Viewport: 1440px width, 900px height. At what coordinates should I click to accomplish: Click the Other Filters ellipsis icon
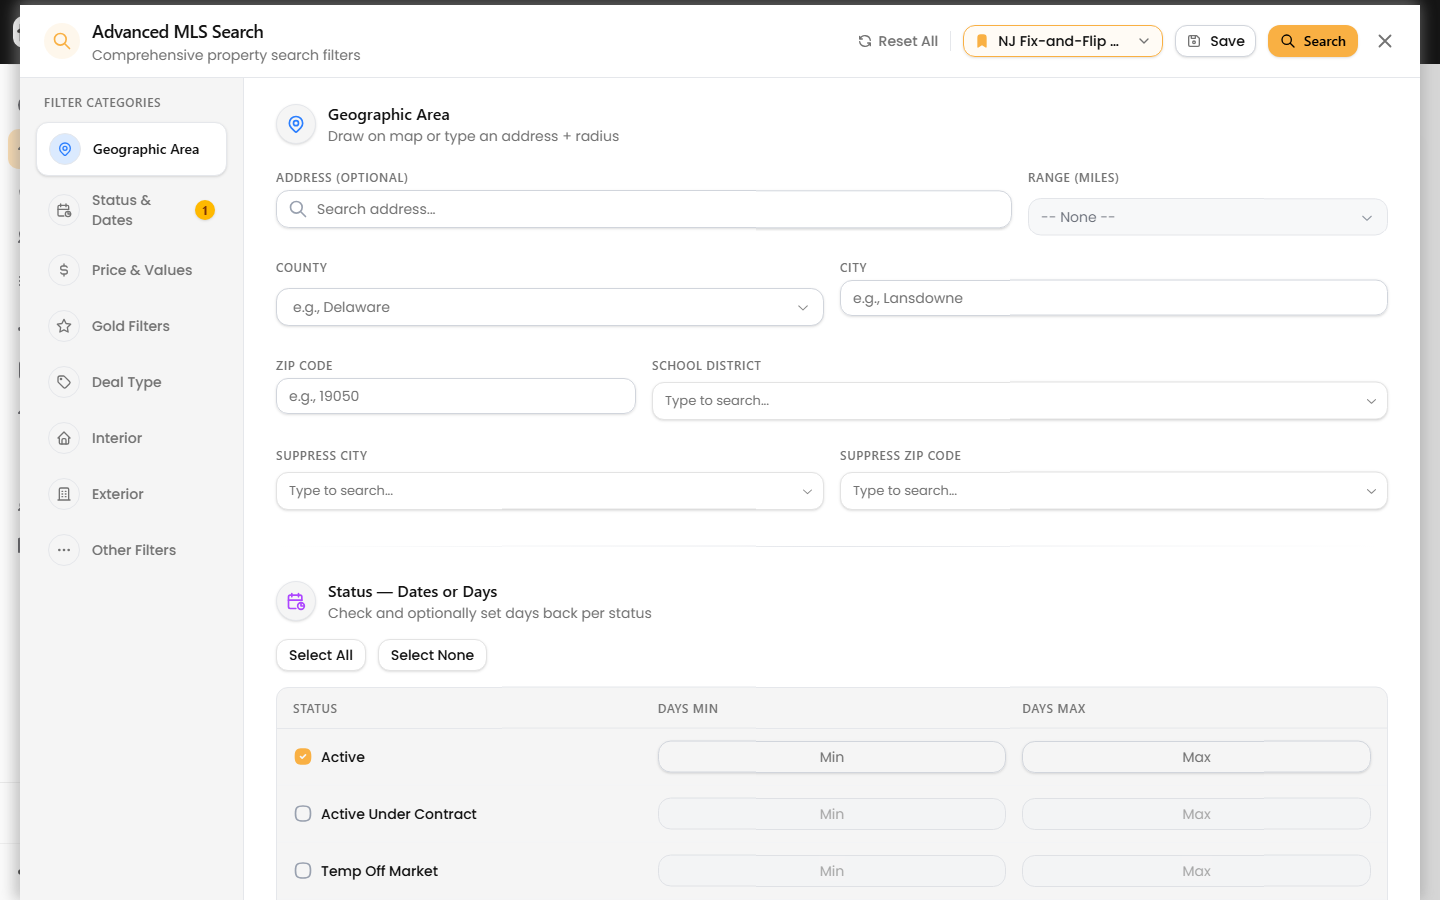[x=64, y=550]
